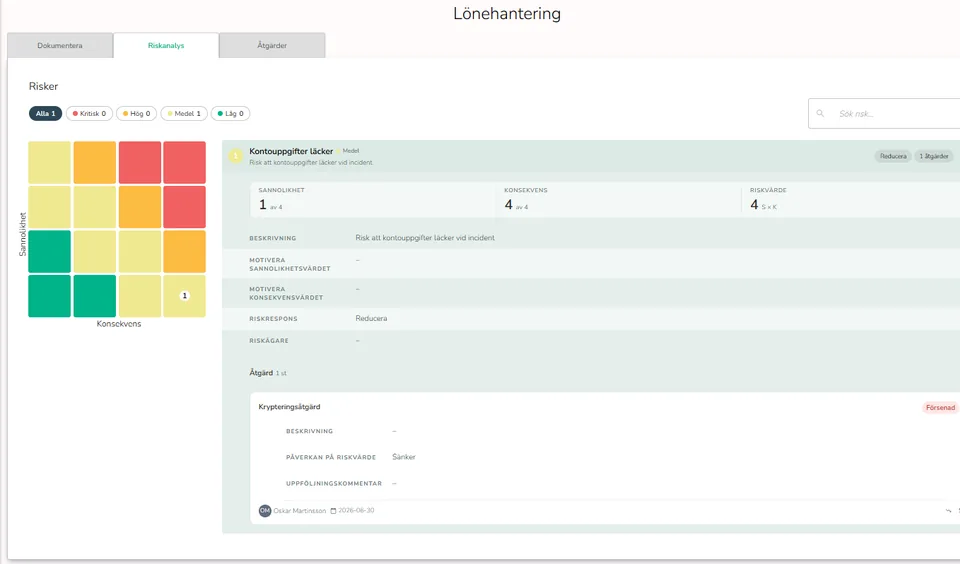Click the matrix cell marked 1

[184, 296]
